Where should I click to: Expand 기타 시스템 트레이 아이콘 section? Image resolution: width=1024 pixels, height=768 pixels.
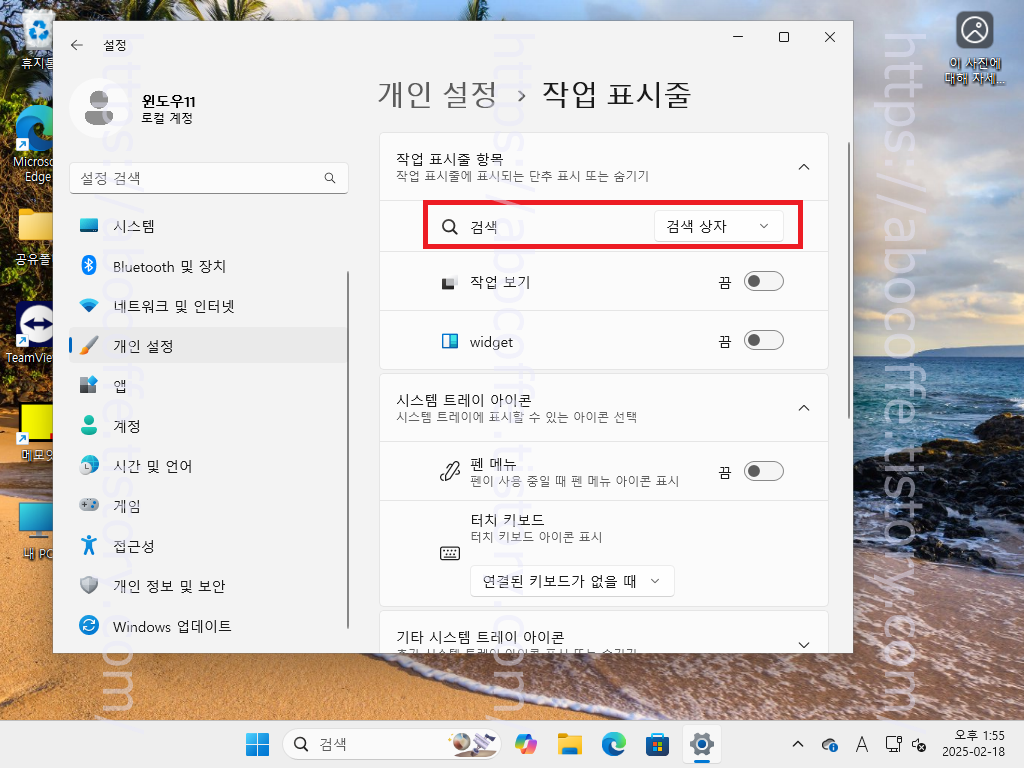click(804, 645)
